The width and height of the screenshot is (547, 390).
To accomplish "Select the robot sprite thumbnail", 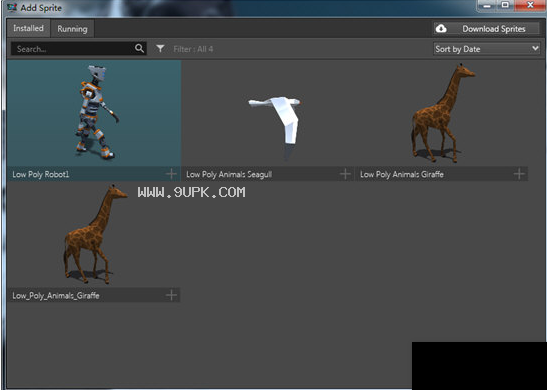I will click(94, 113).
